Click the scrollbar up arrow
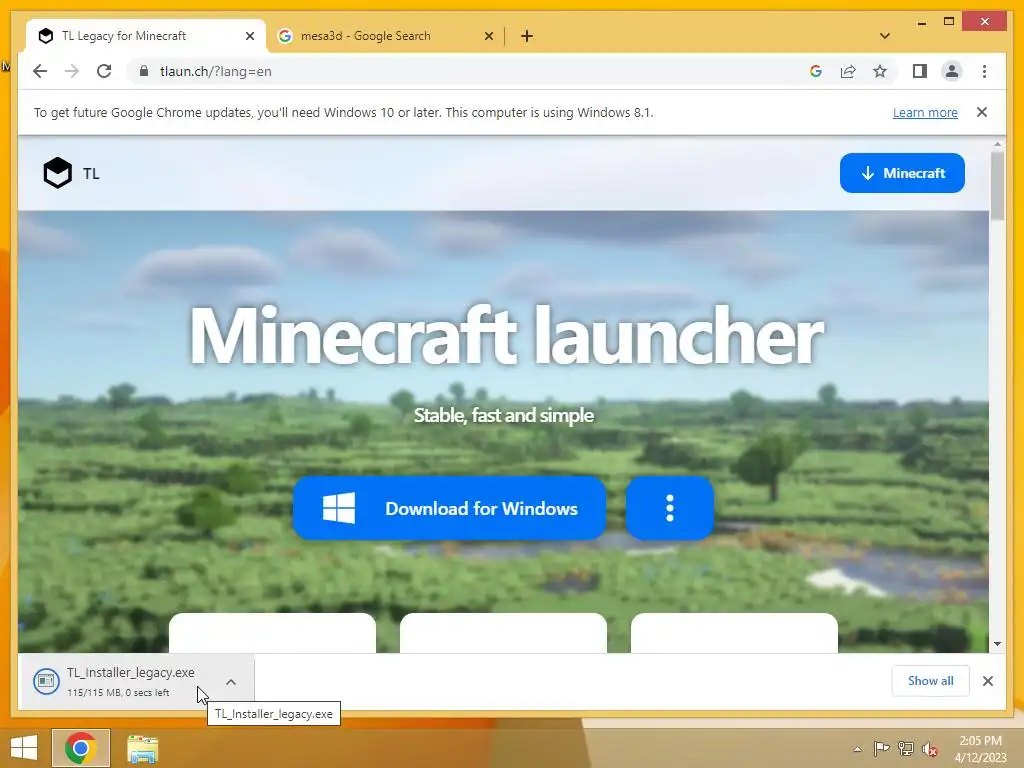 (x=997, y=144)
